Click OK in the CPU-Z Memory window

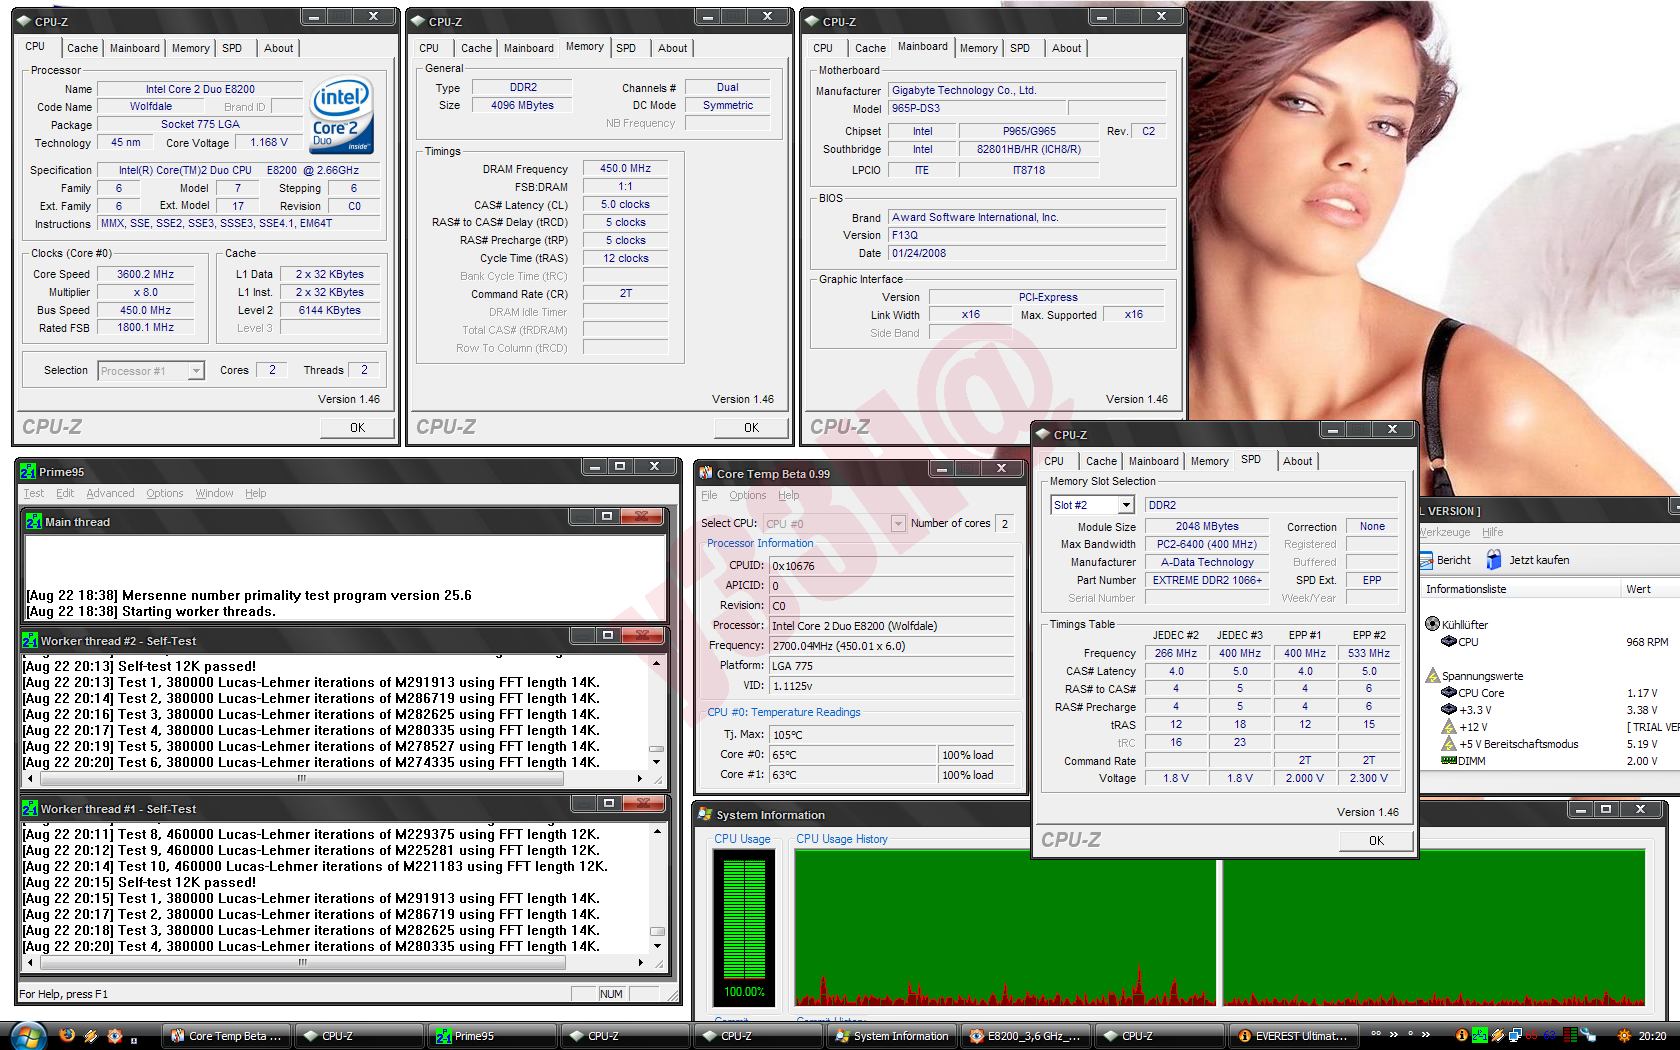751,428
